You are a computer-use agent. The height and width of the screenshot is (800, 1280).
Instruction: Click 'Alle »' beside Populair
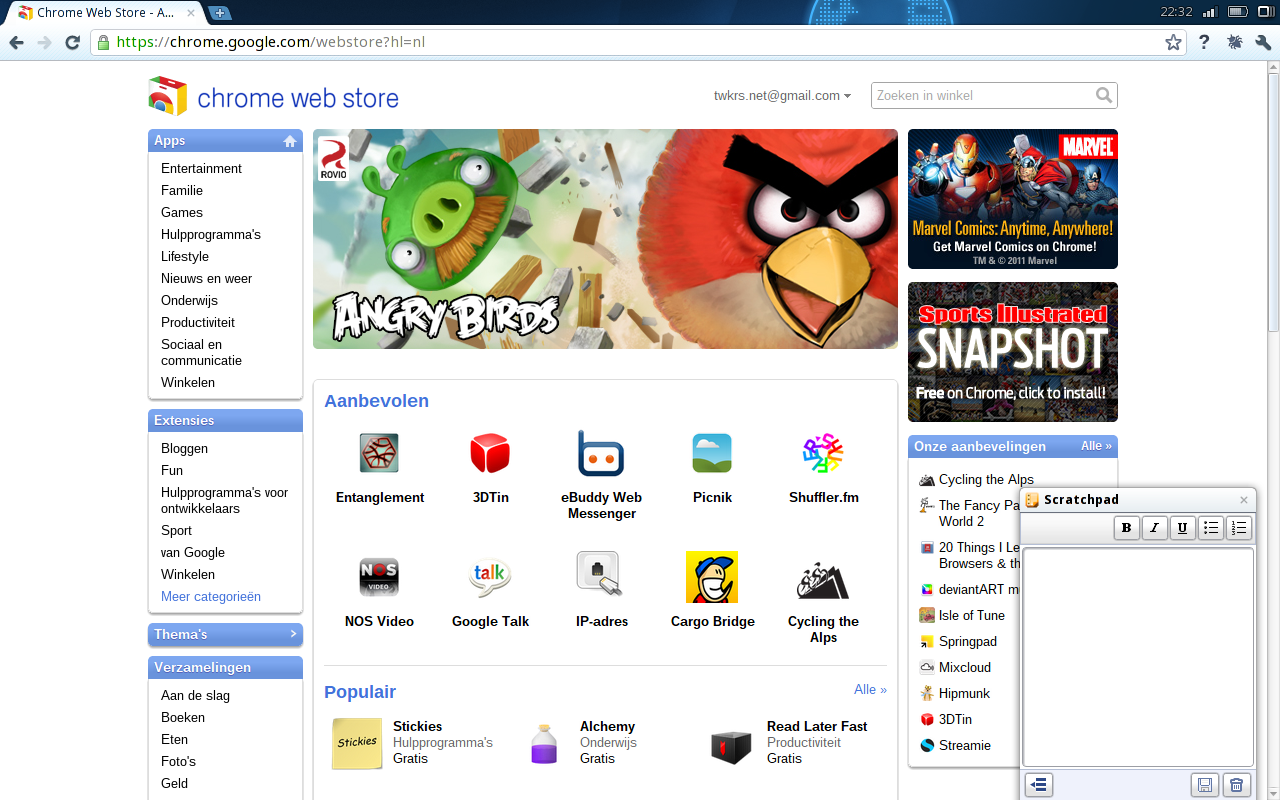click(x=870, y=690)
